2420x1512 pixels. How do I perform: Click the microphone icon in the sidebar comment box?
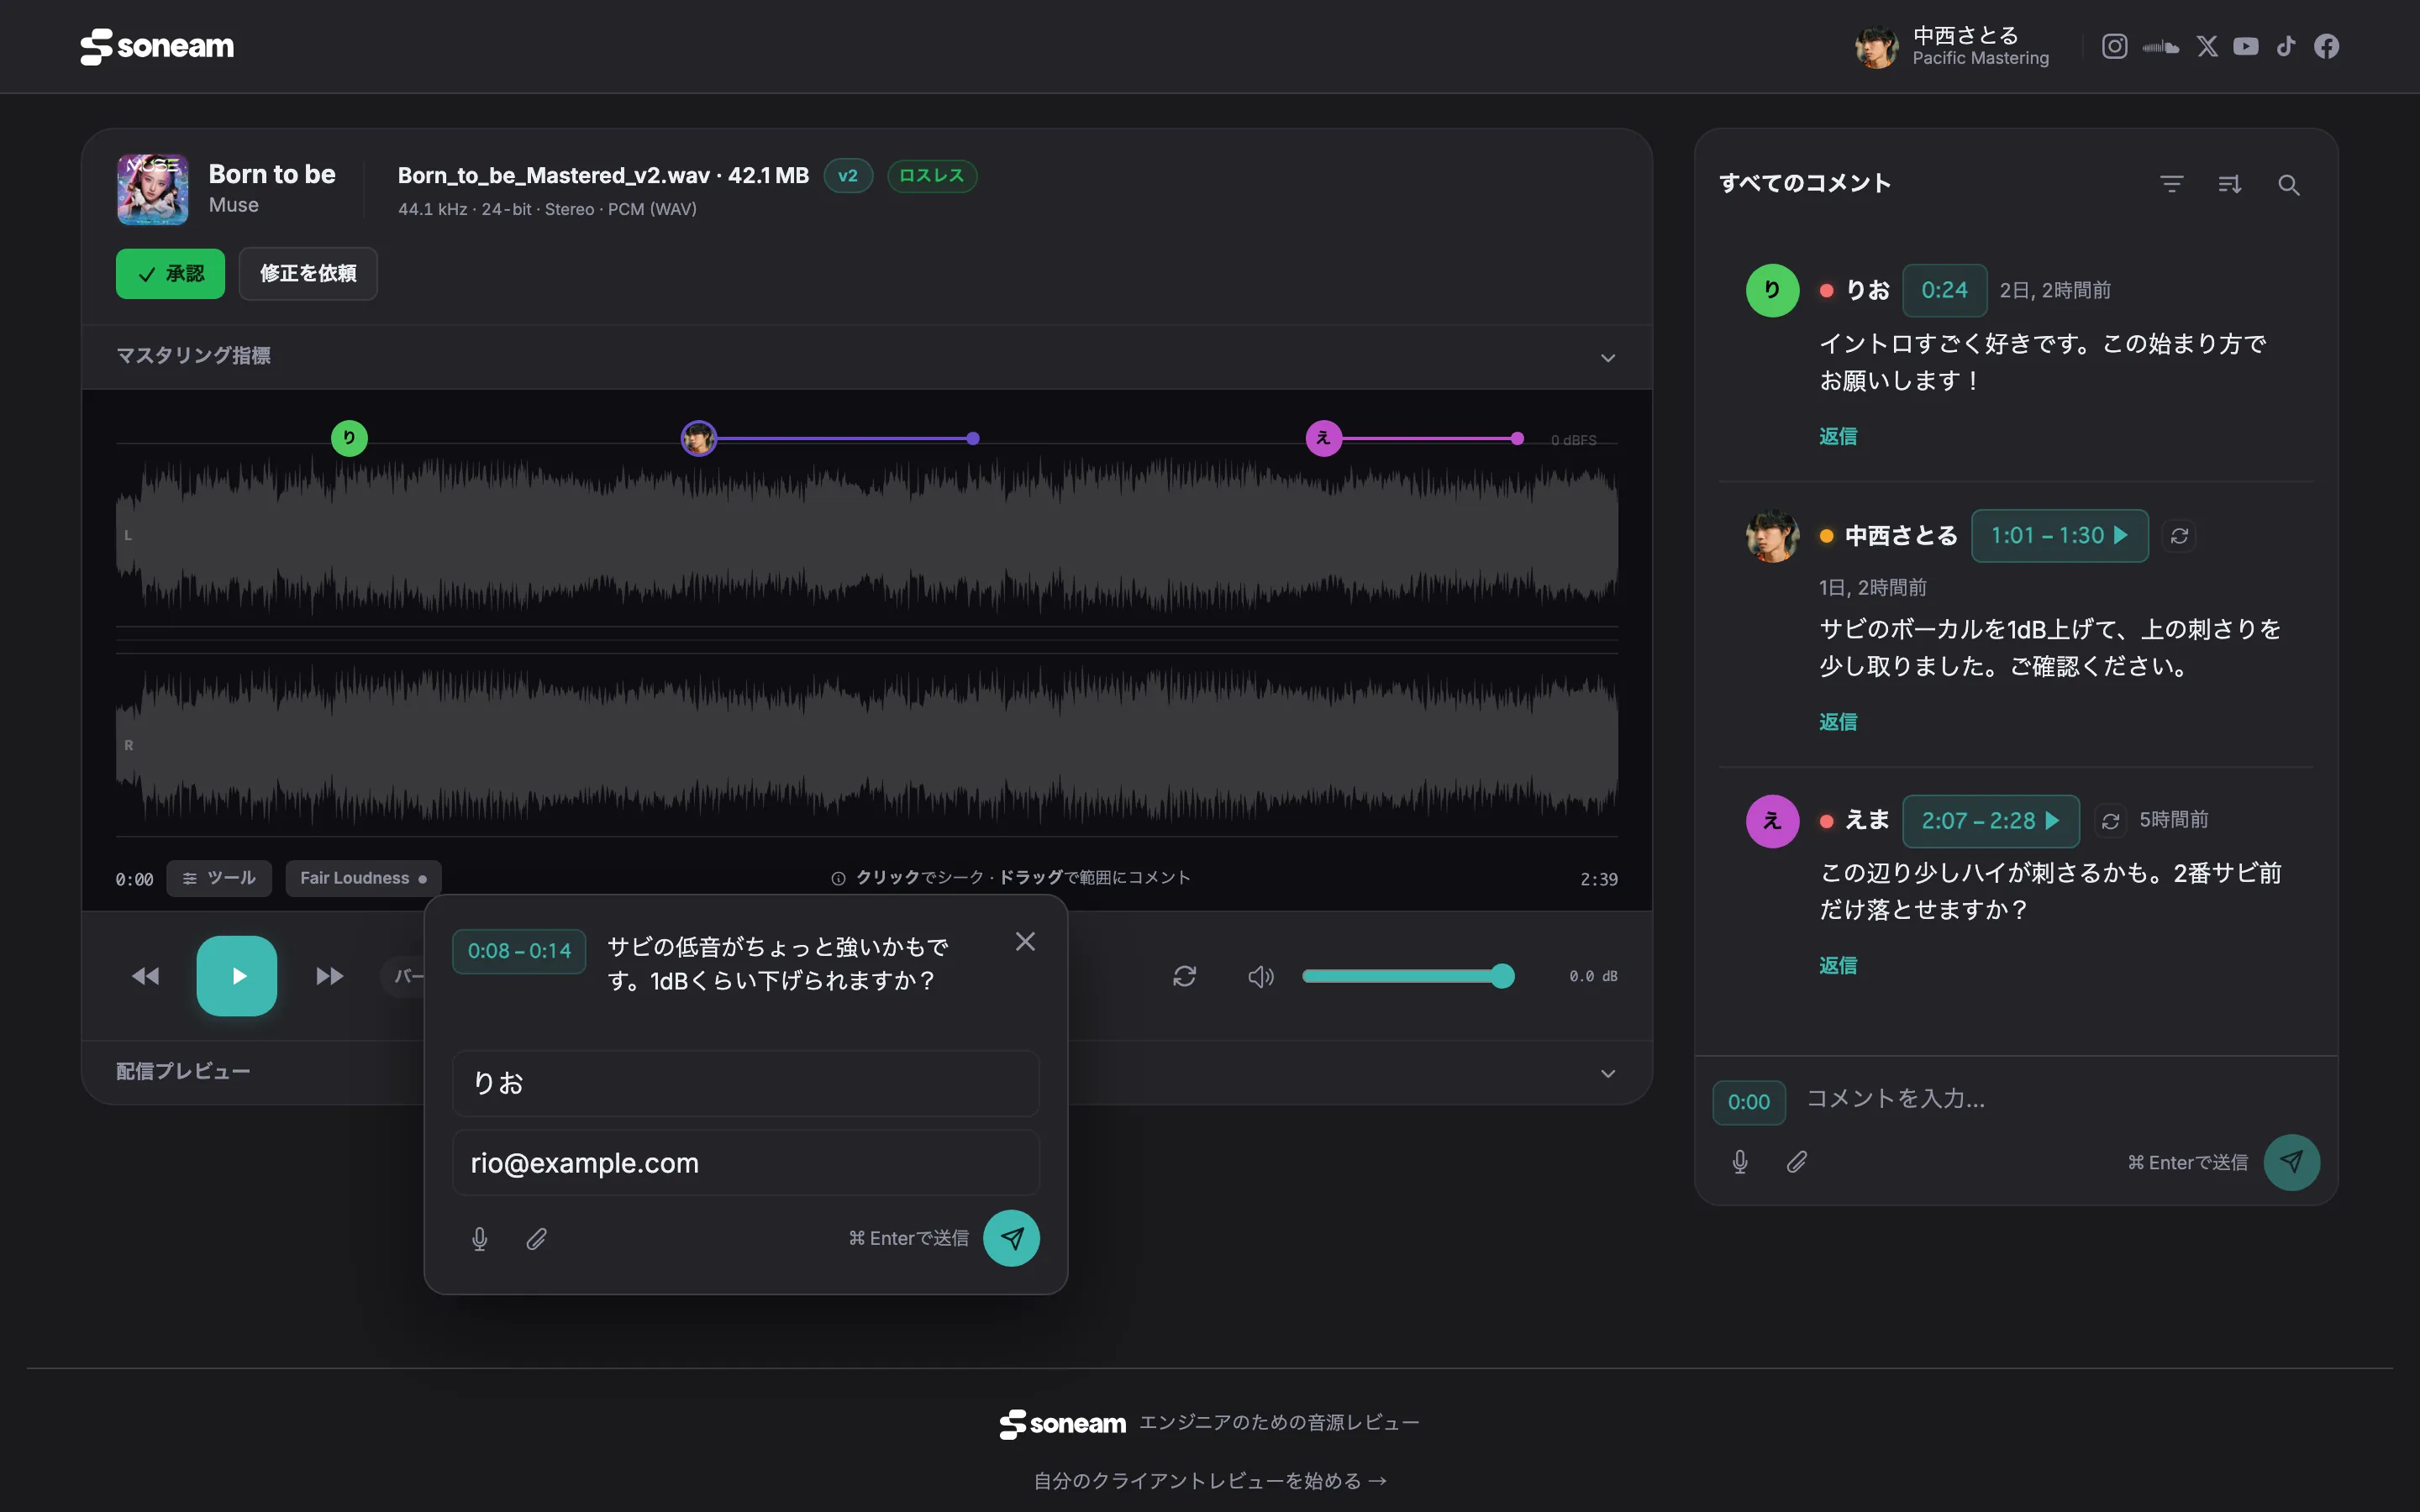coord(1740,1162)
